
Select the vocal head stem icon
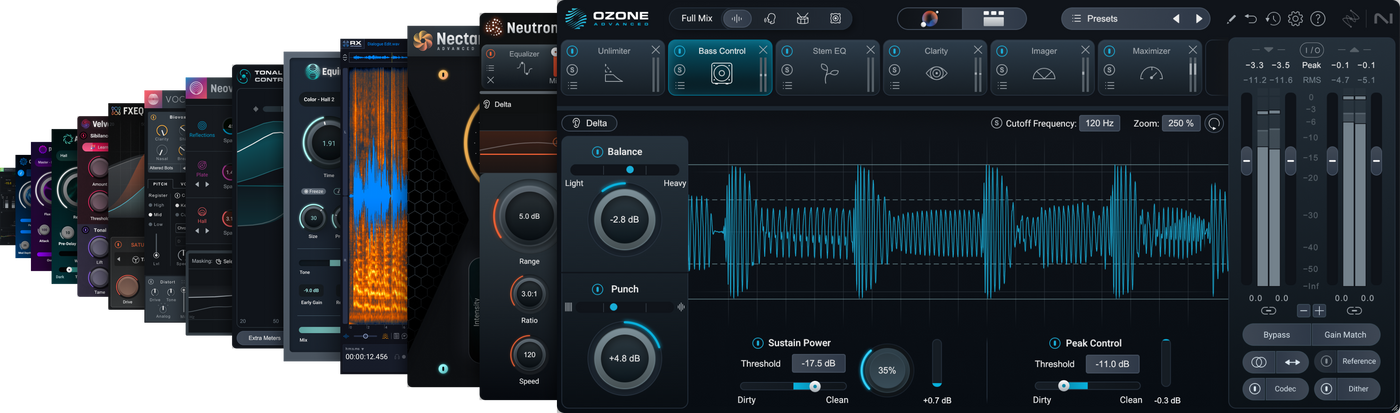[x=770, y=18]
